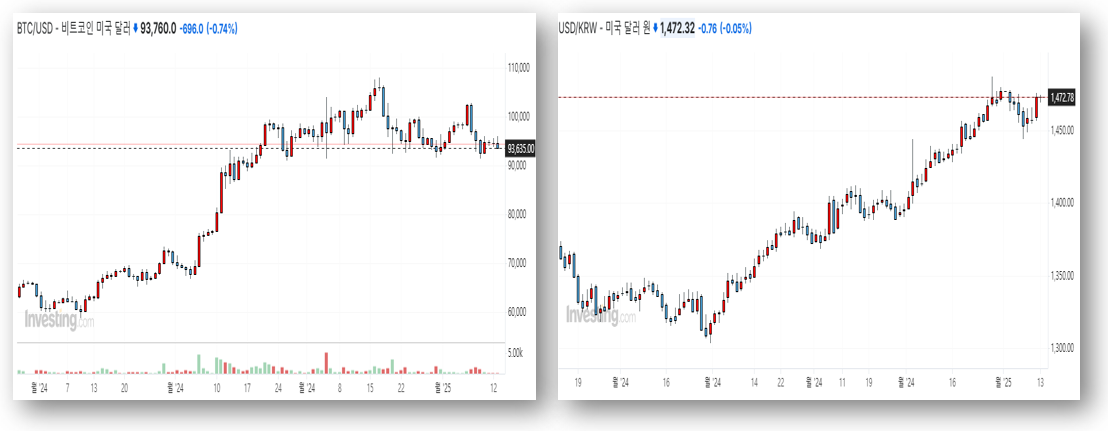1108x431 pixels.
Task: Click the 1,300.00 label on USD/KRW axis
Action: click(1061, 348)
